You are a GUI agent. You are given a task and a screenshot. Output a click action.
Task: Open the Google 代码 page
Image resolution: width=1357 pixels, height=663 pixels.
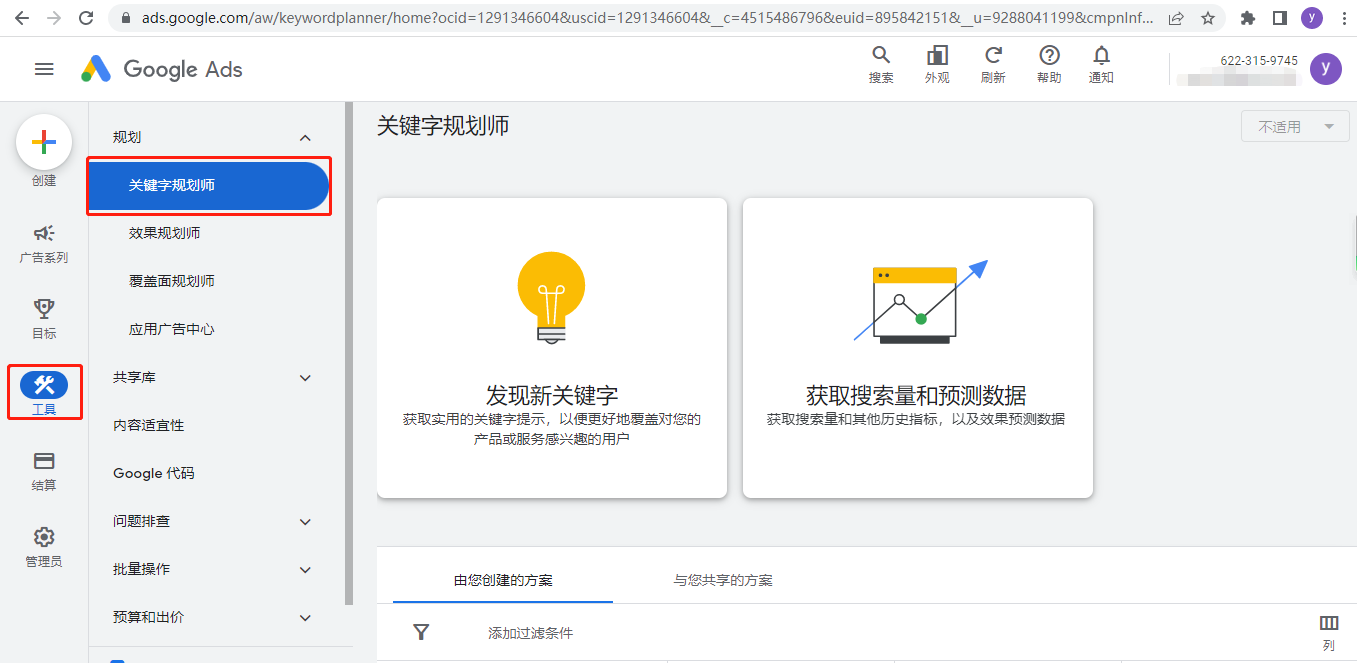point(154,473)
